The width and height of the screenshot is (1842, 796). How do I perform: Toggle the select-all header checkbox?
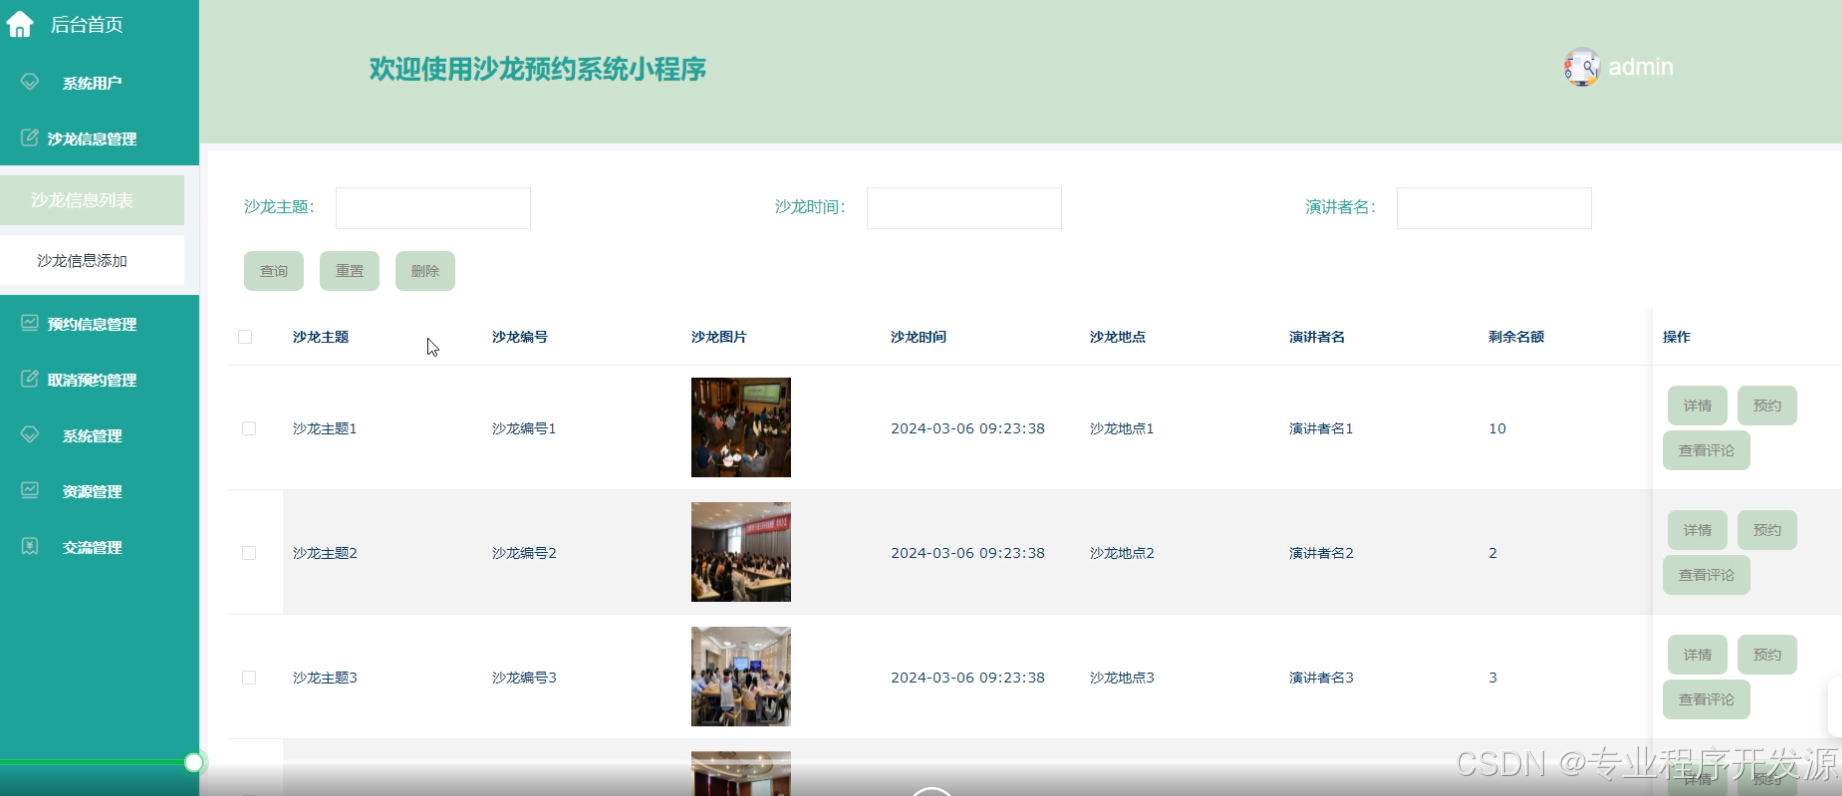coord(245,337)
